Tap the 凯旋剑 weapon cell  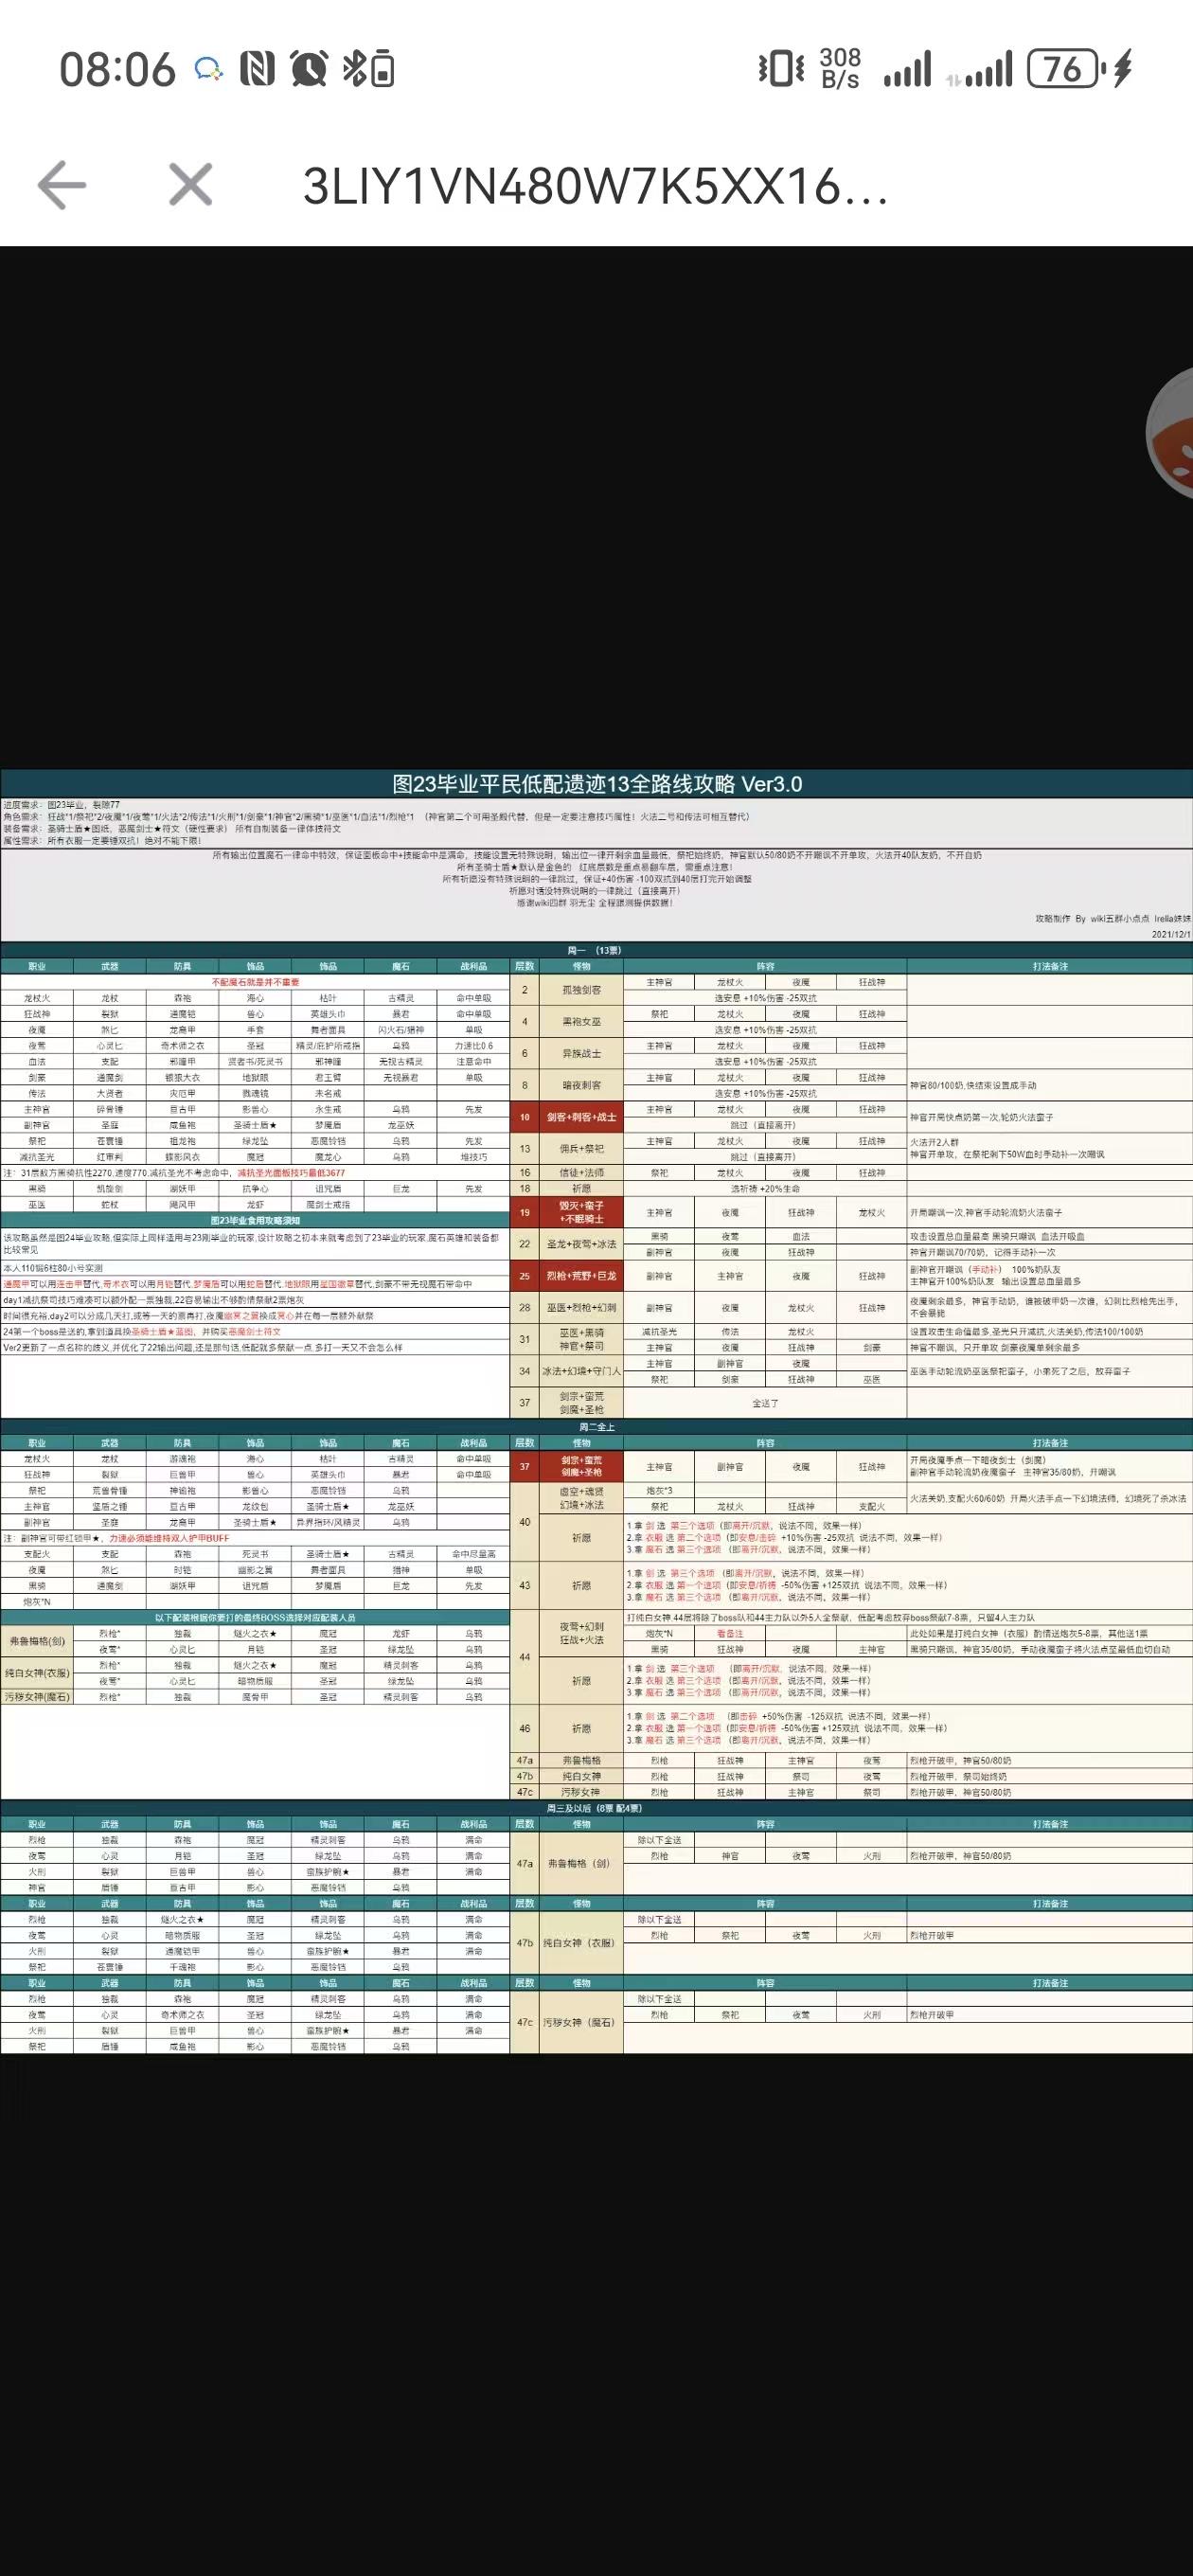click(x=109, y=1189)
